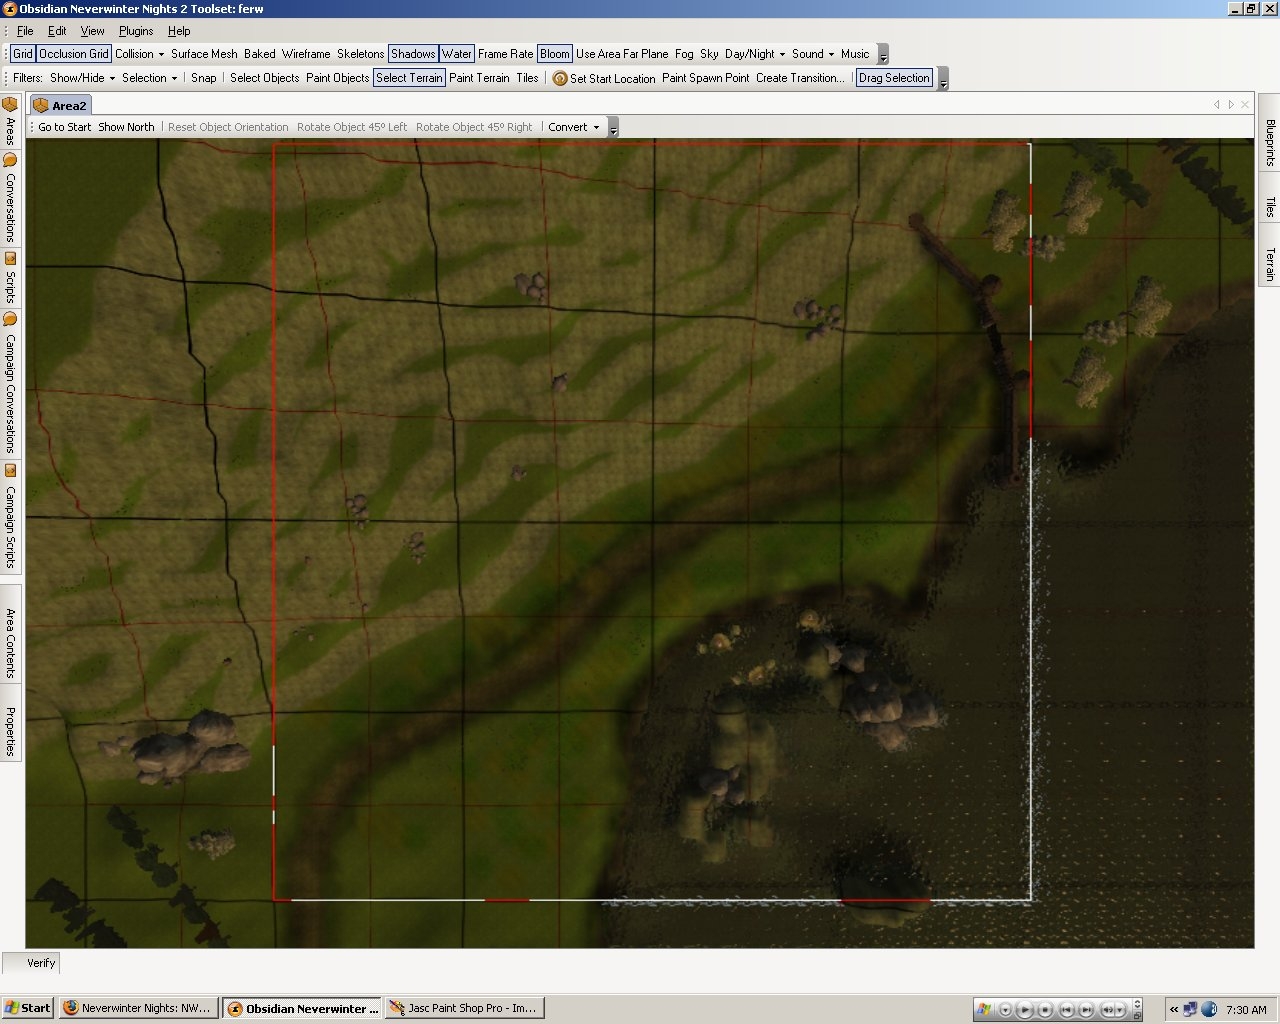Expand hidden system tray icons
This screenshot has width=1280, height=1024.
[x=1174, y=1009]
